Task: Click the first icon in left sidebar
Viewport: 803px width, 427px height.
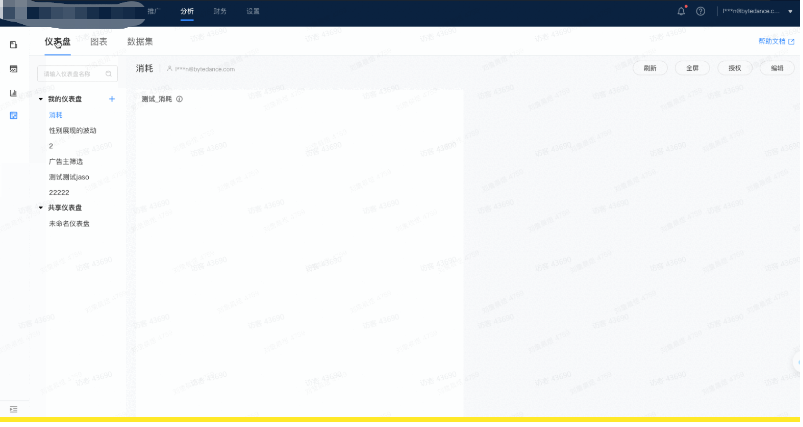Action: pos(13,45)
